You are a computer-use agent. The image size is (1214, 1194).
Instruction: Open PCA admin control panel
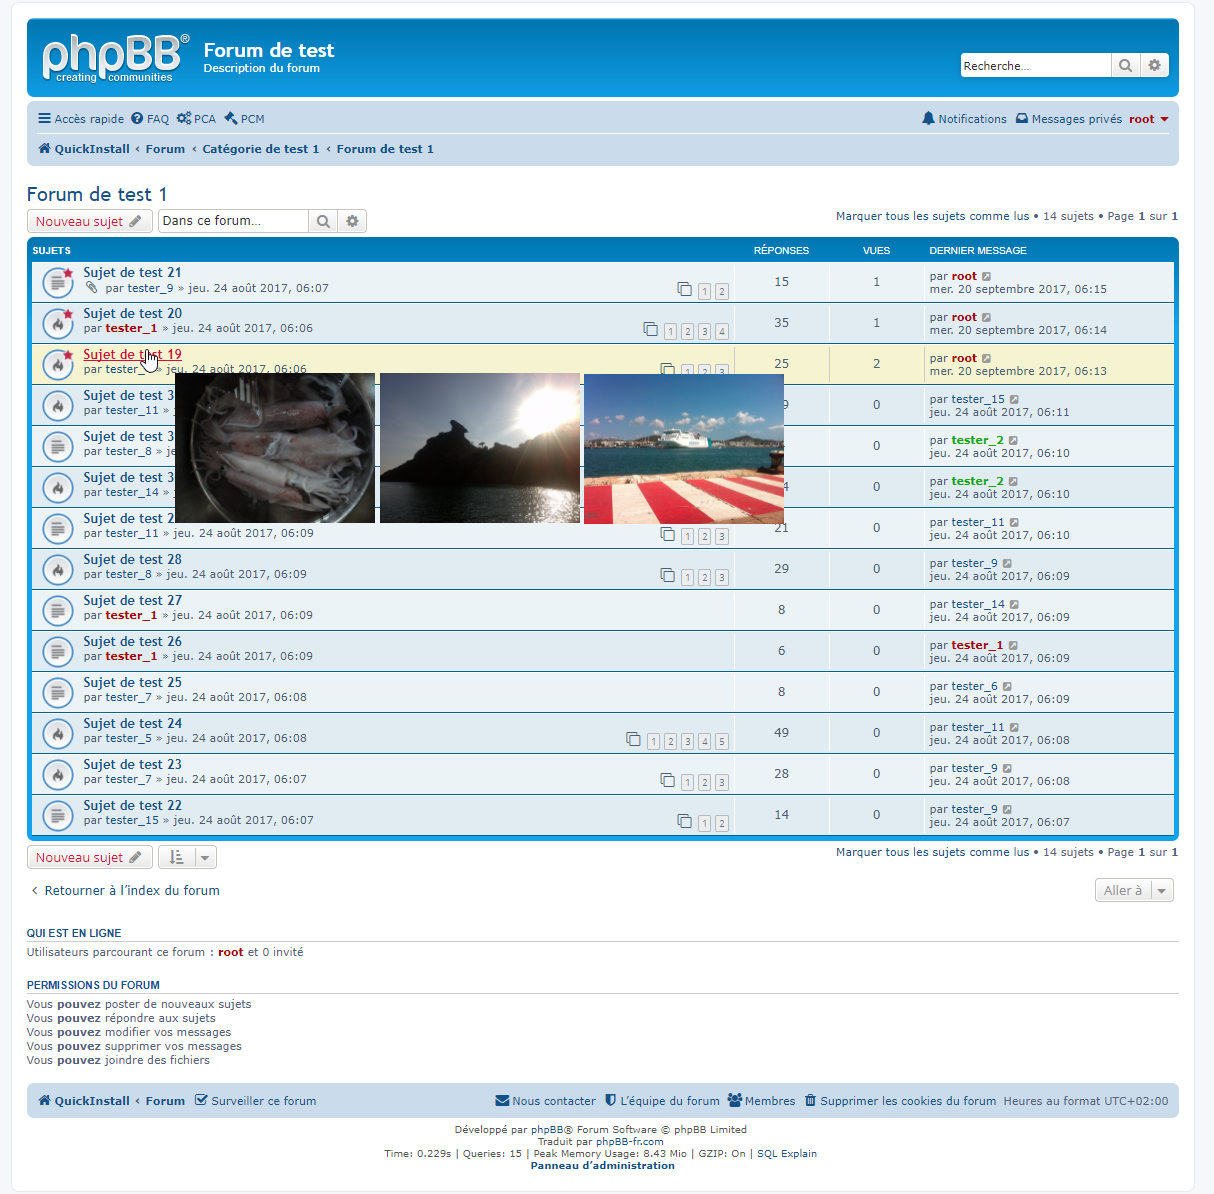coord(196,119)
